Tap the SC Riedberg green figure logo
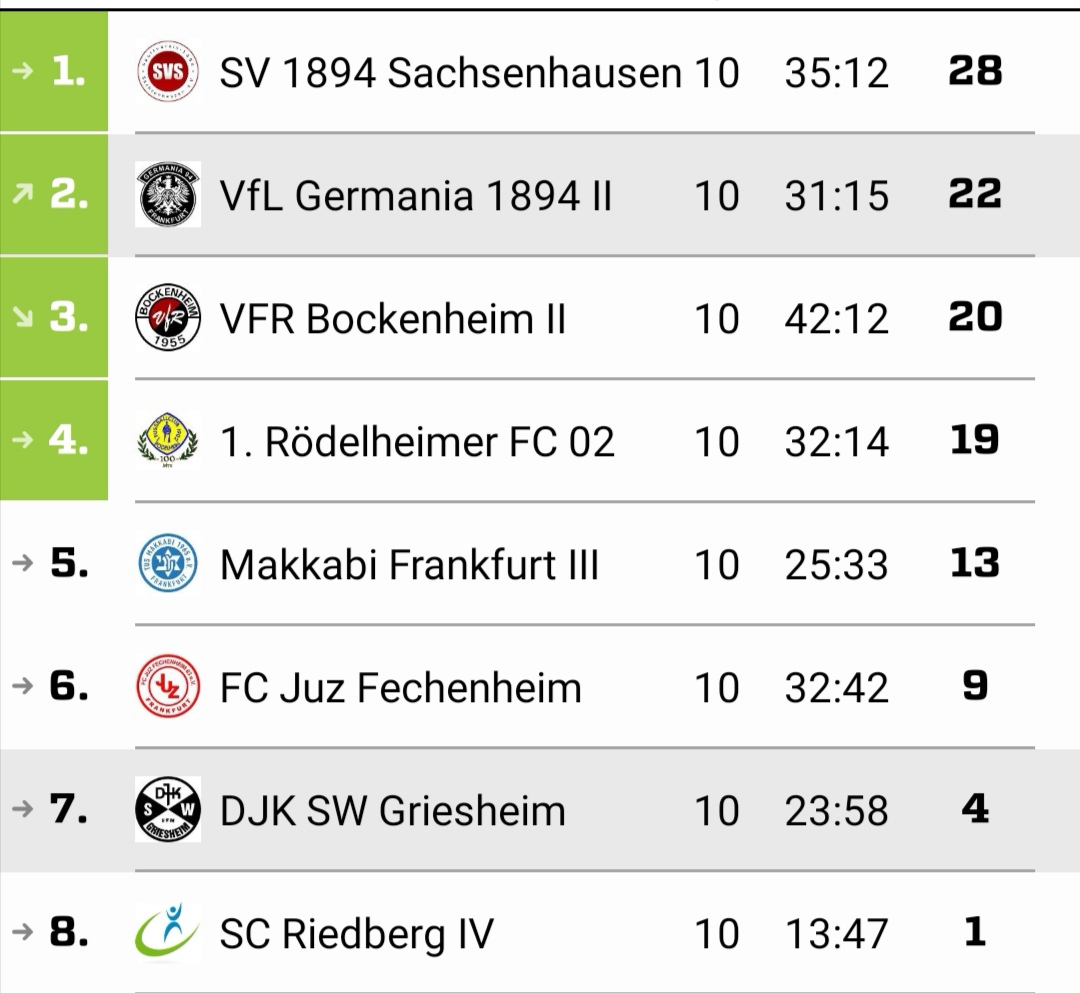 (x=167, y=930)
